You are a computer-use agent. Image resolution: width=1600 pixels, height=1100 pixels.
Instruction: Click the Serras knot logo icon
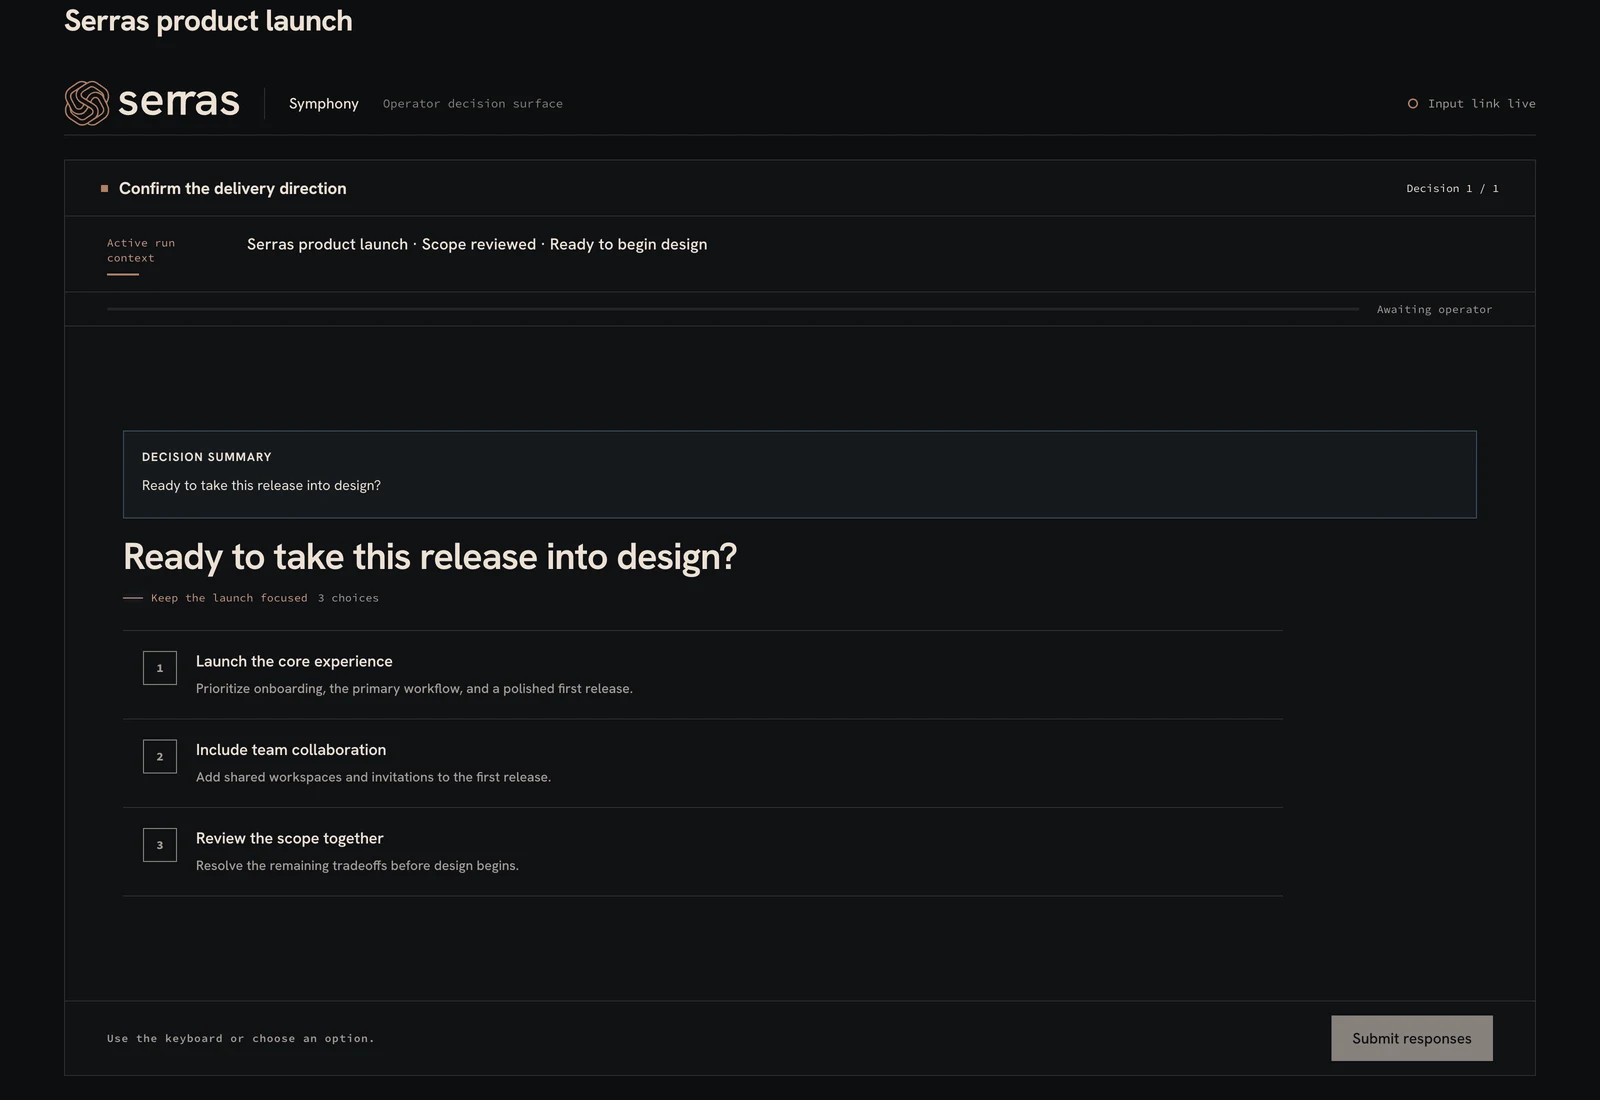click(87, 103)
